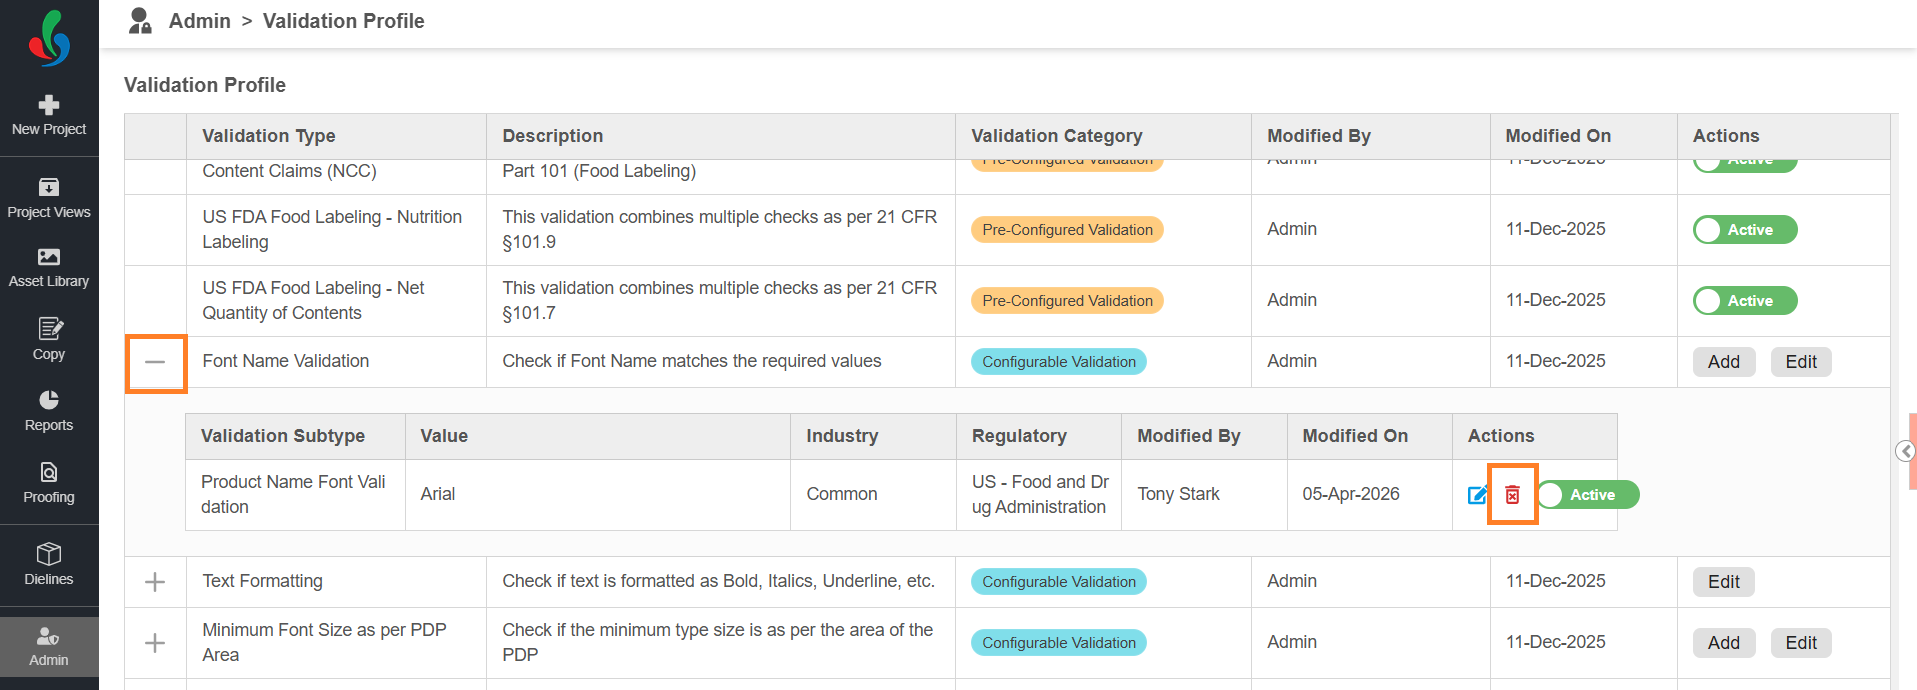Open Dielines in the sidebar
The image size is (1917, 690).
pyautogui.click(x=49, y=565)
